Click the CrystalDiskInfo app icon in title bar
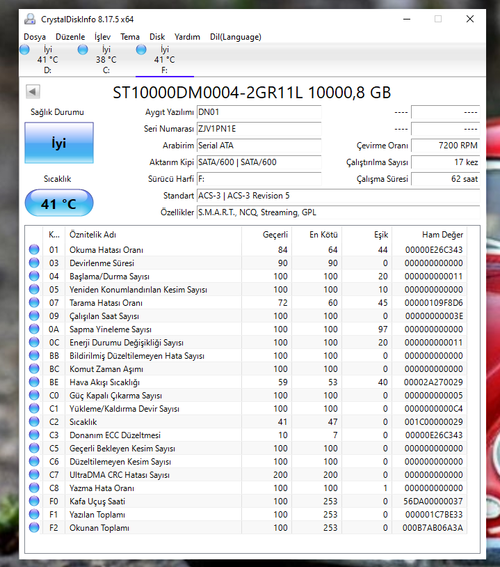 [30, 19]
